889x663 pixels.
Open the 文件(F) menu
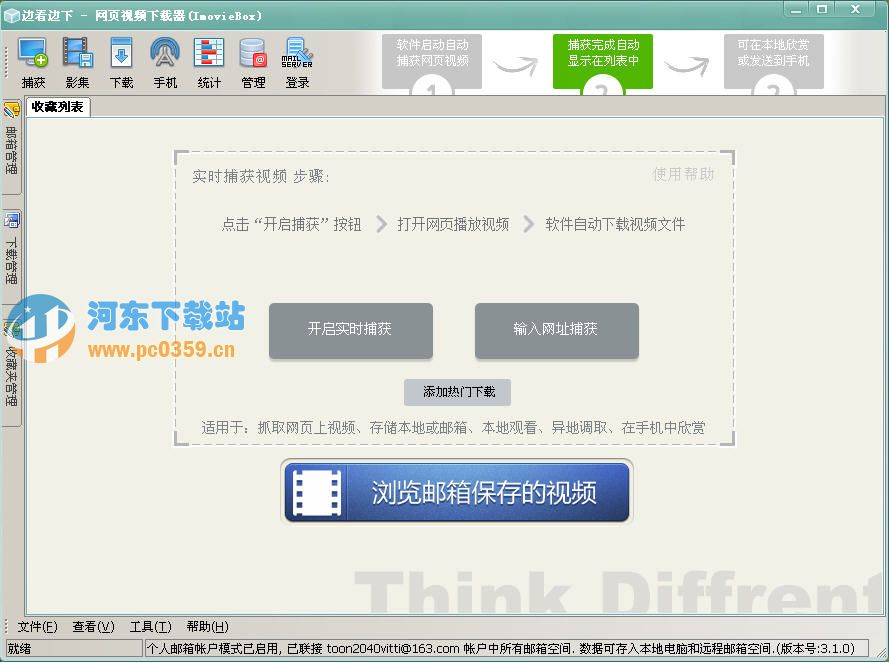36,626
